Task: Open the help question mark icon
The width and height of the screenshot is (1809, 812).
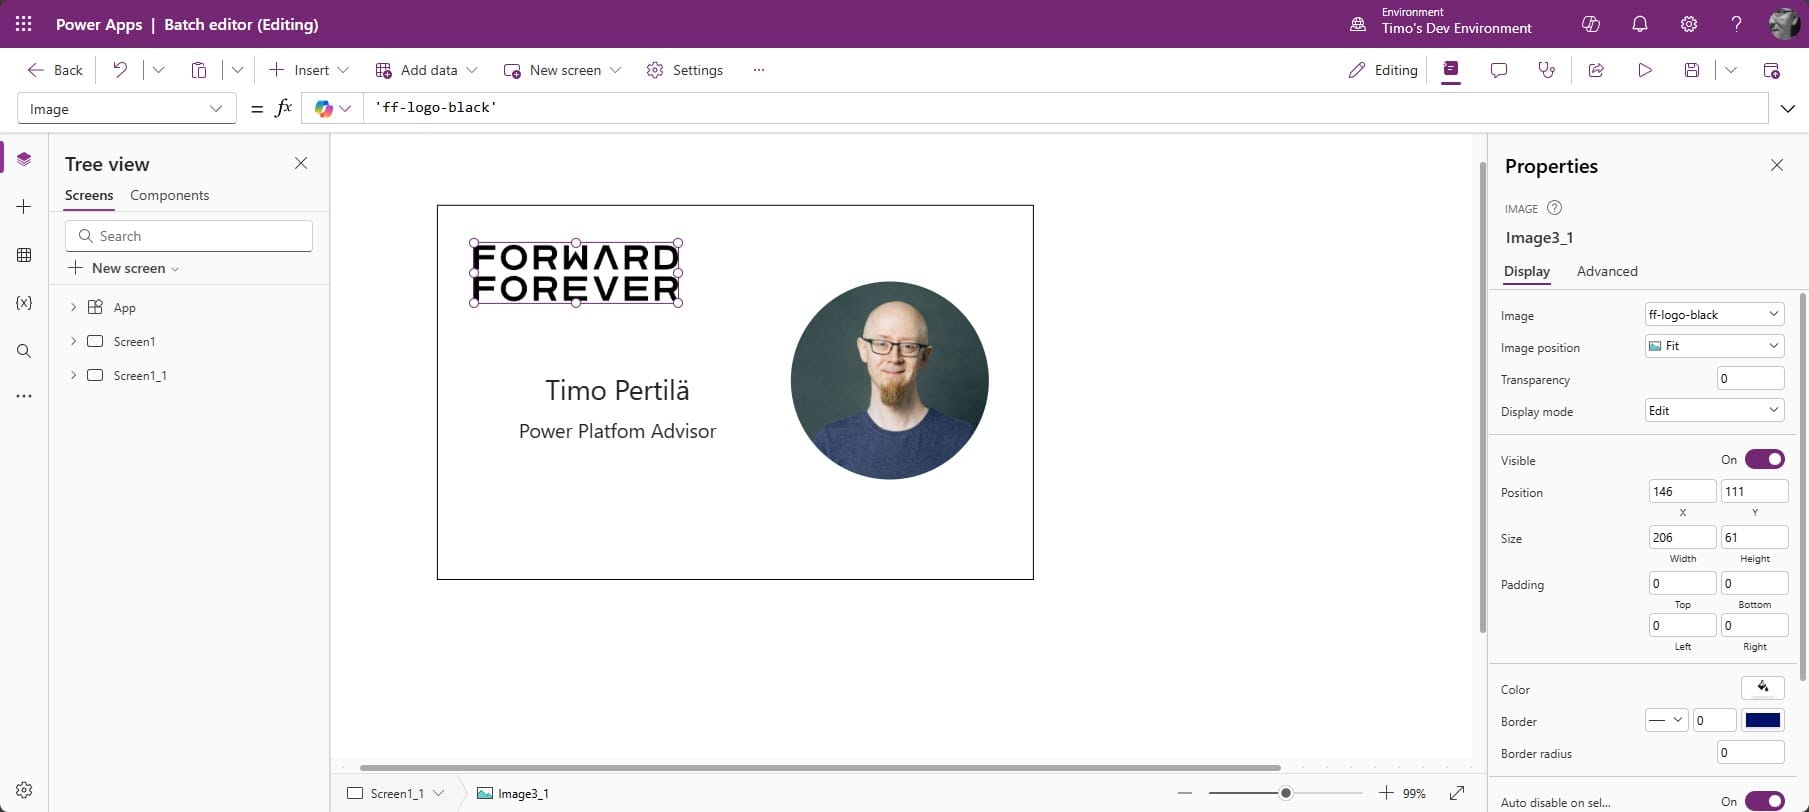Action: [x=1737, y=24]
